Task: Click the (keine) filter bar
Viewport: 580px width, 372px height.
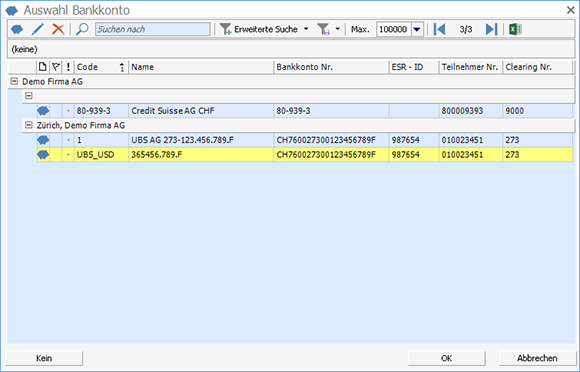Action: (290, 49)
